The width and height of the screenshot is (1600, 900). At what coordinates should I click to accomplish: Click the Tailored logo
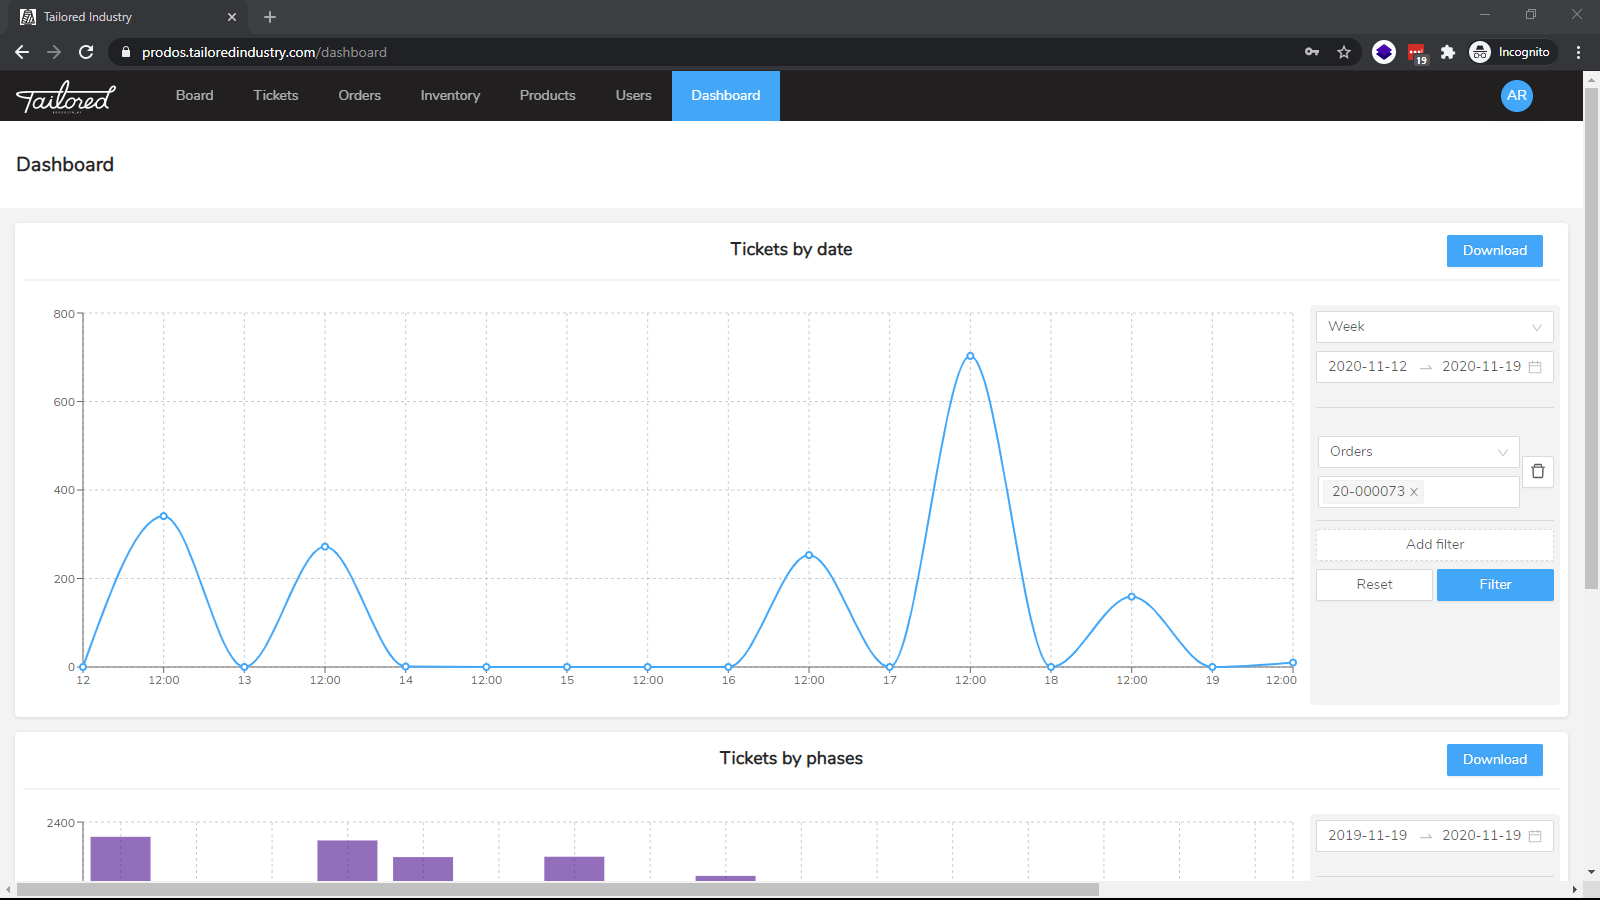(66, 97)
